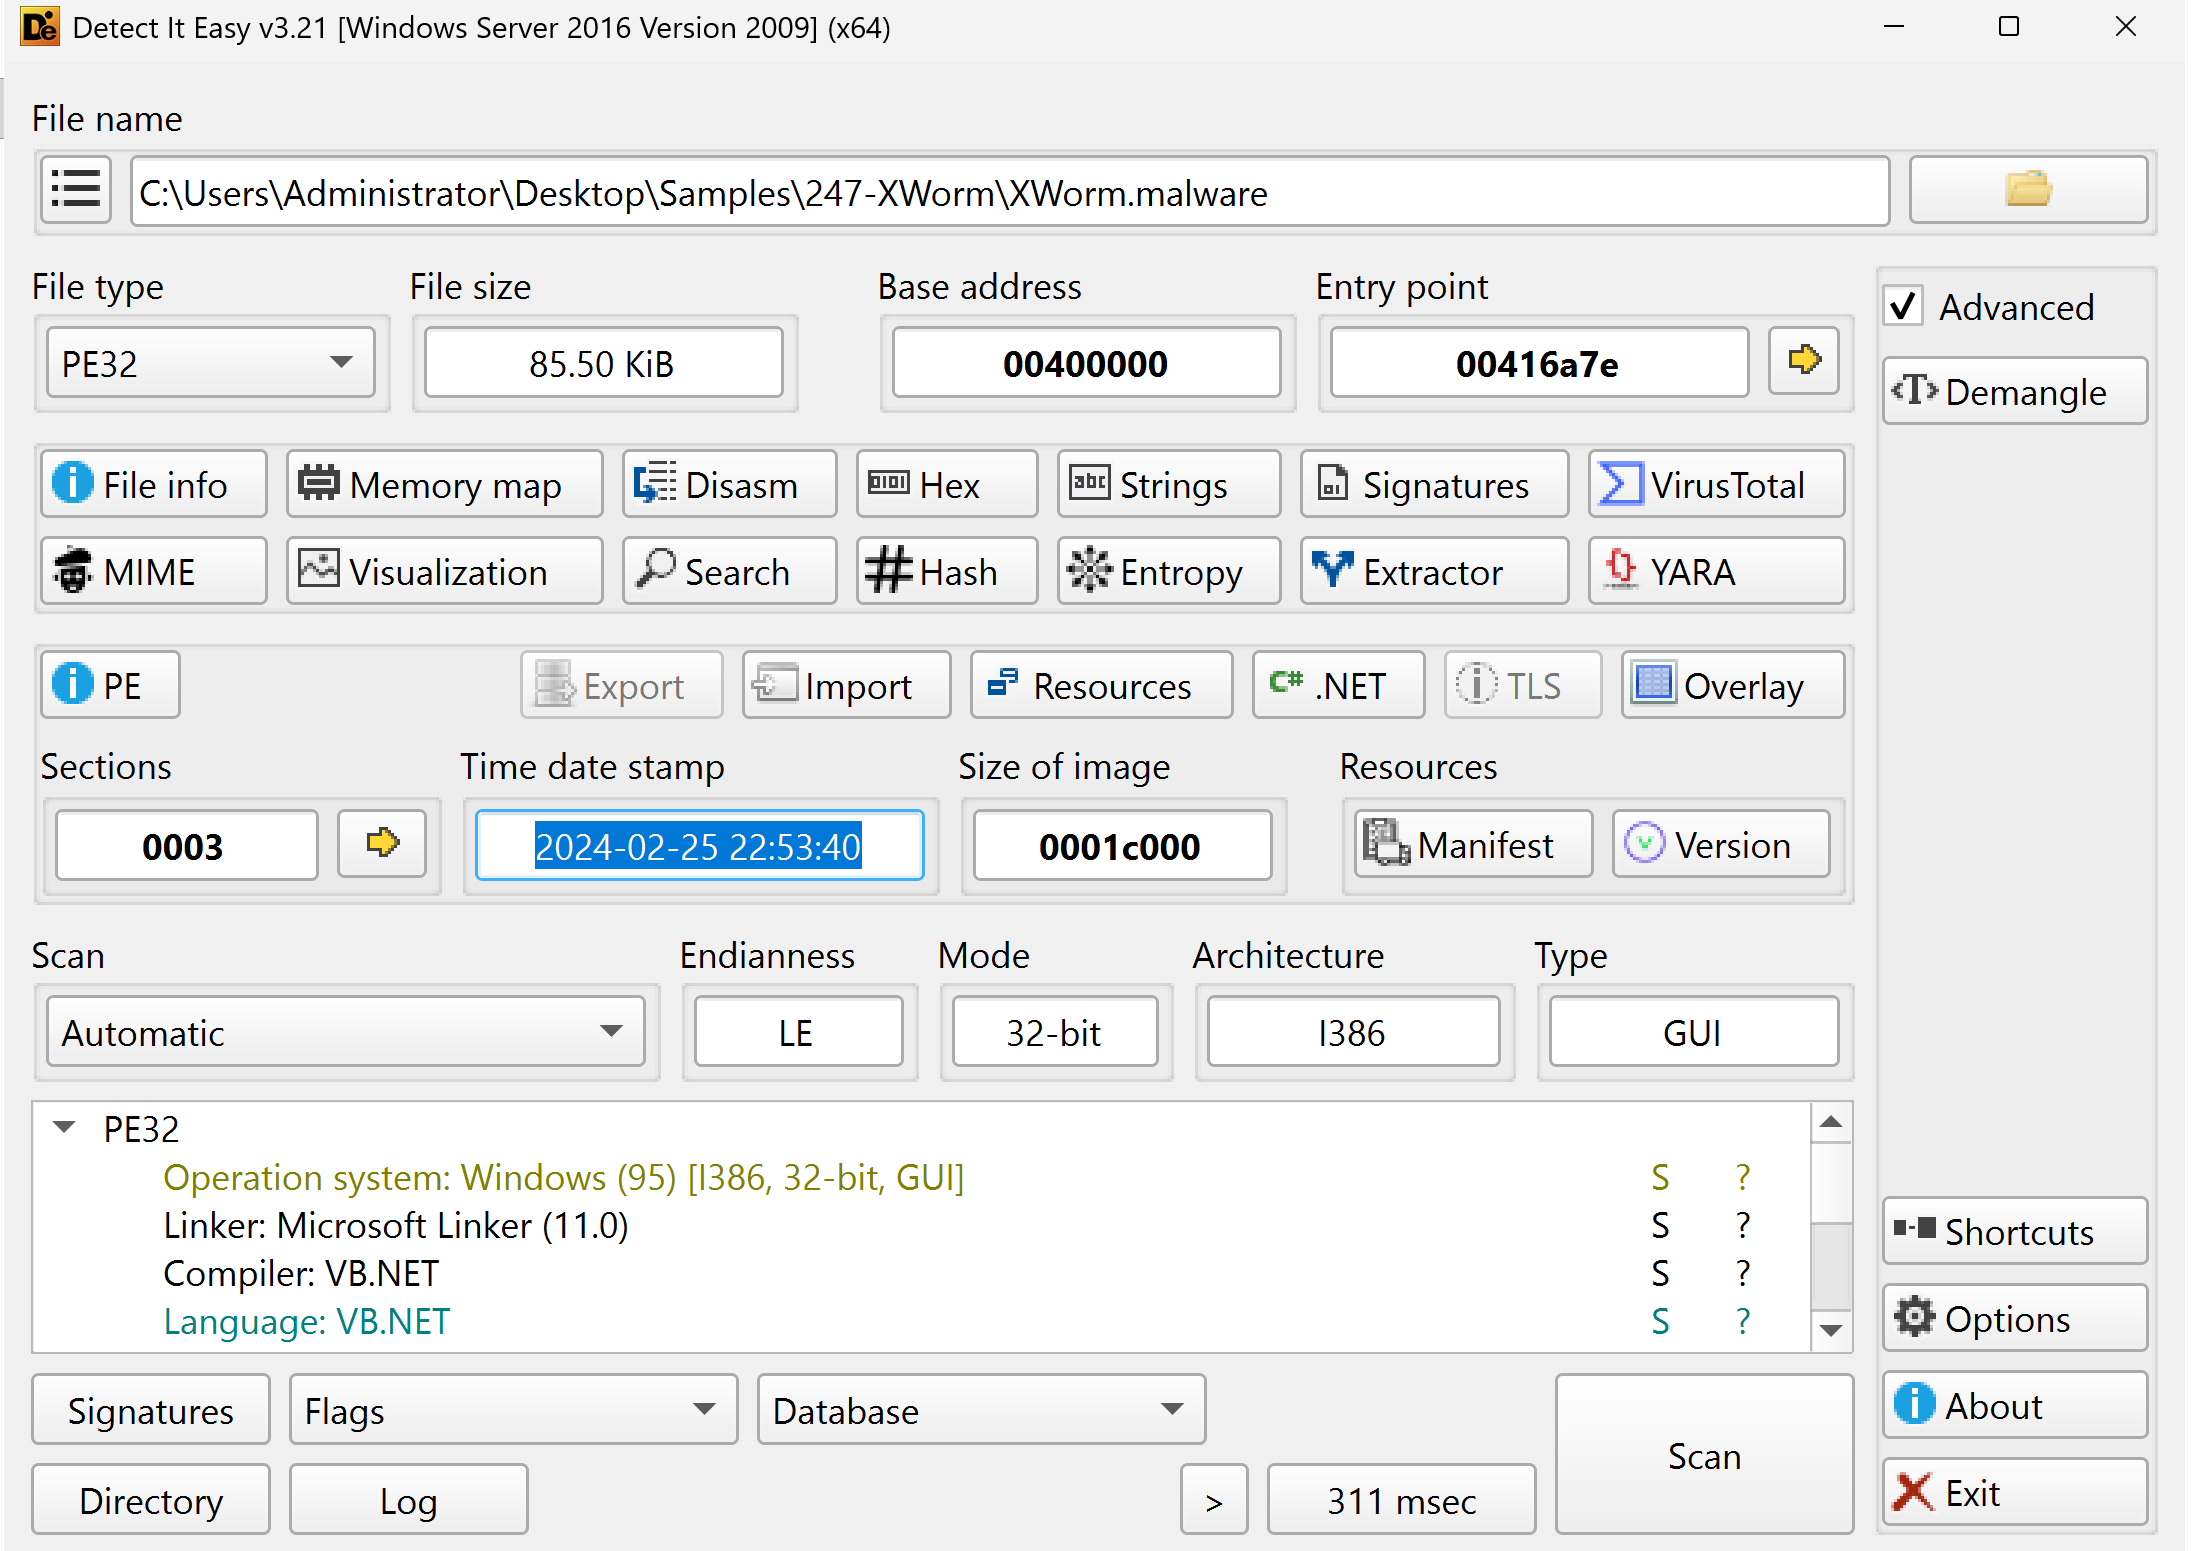Click the large Scan button
The width and height of the screenshot is (2195, 1551).
tap(1704, 1455)
